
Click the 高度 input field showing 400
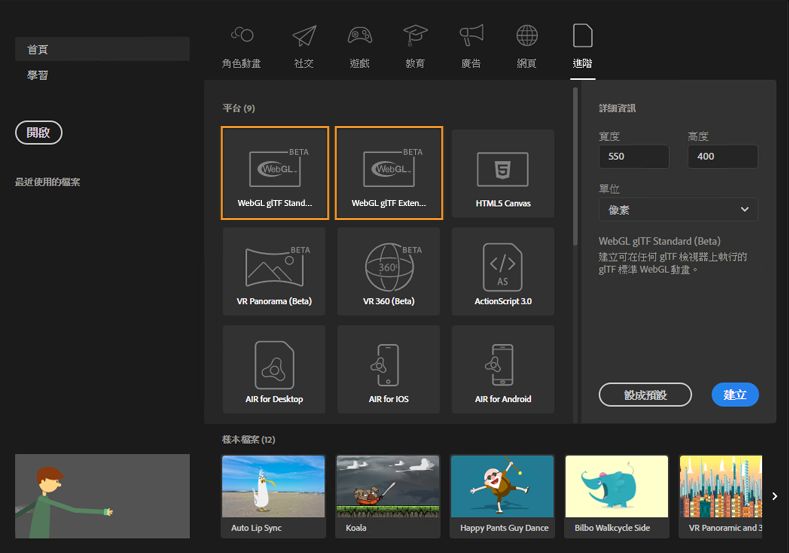(723, 156)
